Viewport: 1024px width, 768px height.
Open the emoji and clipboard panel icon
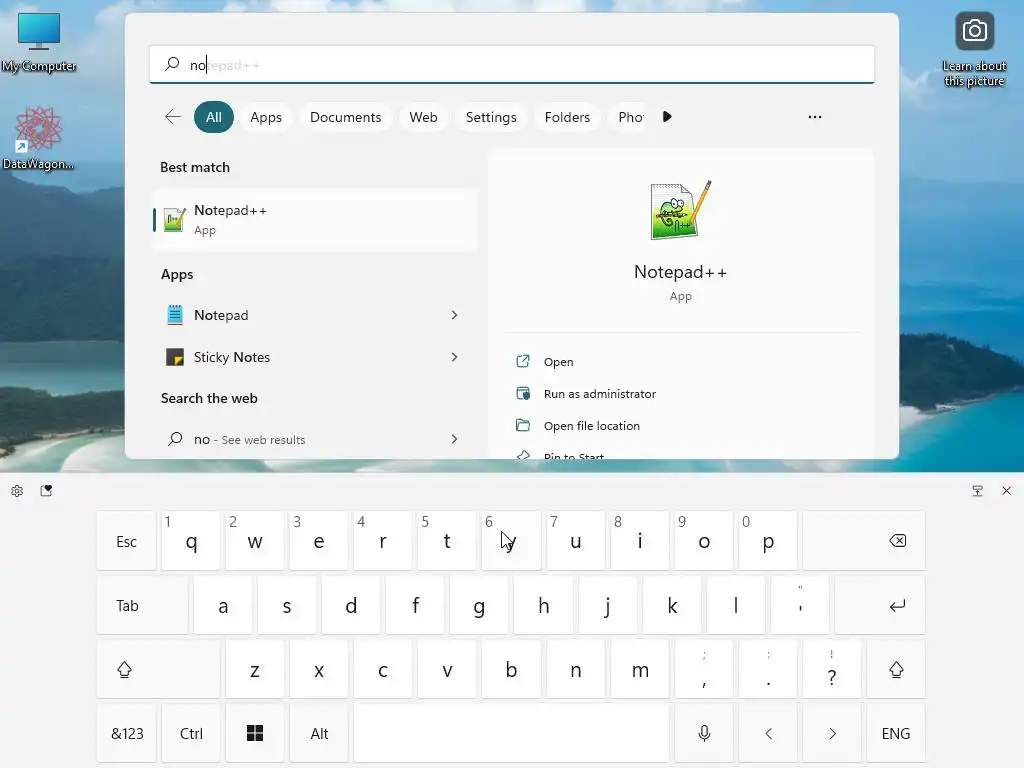[x=46, y=490]
